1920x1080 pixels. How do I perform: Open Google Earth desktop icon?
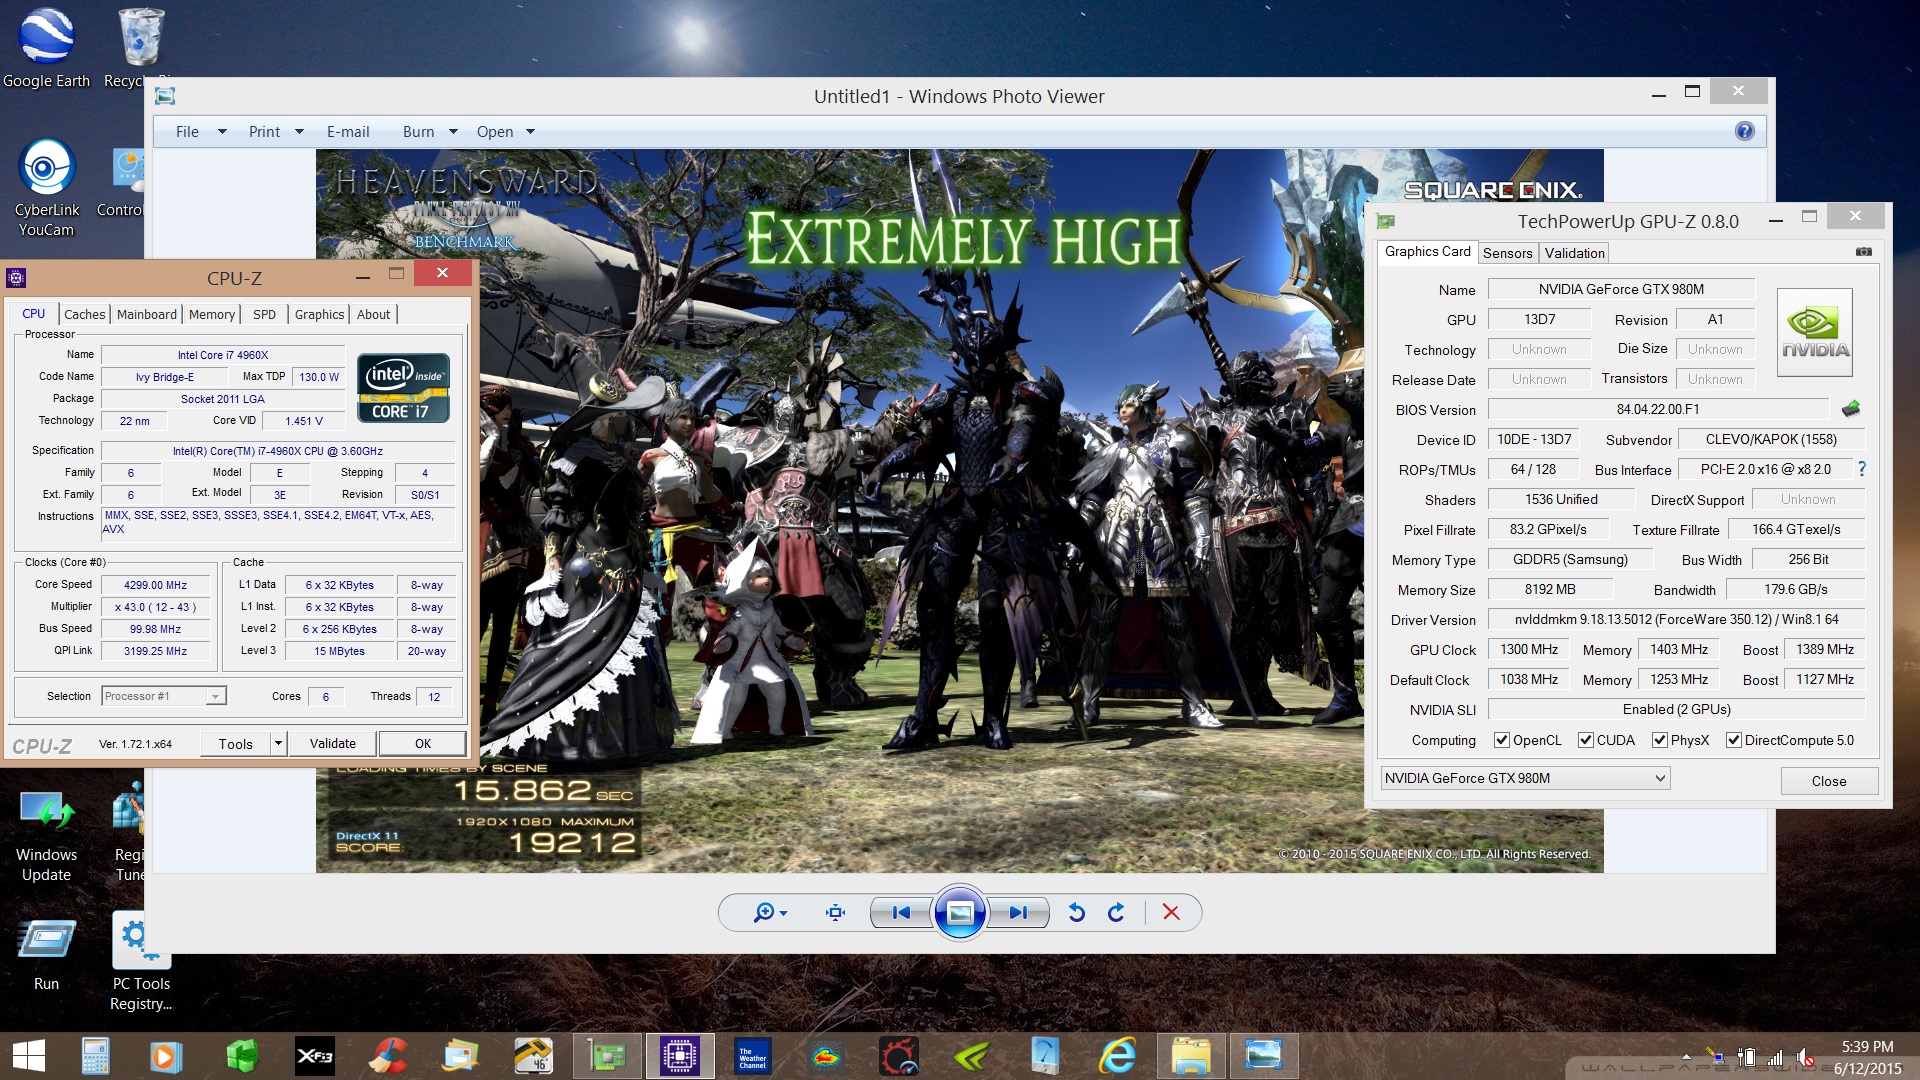click(46, 48)
